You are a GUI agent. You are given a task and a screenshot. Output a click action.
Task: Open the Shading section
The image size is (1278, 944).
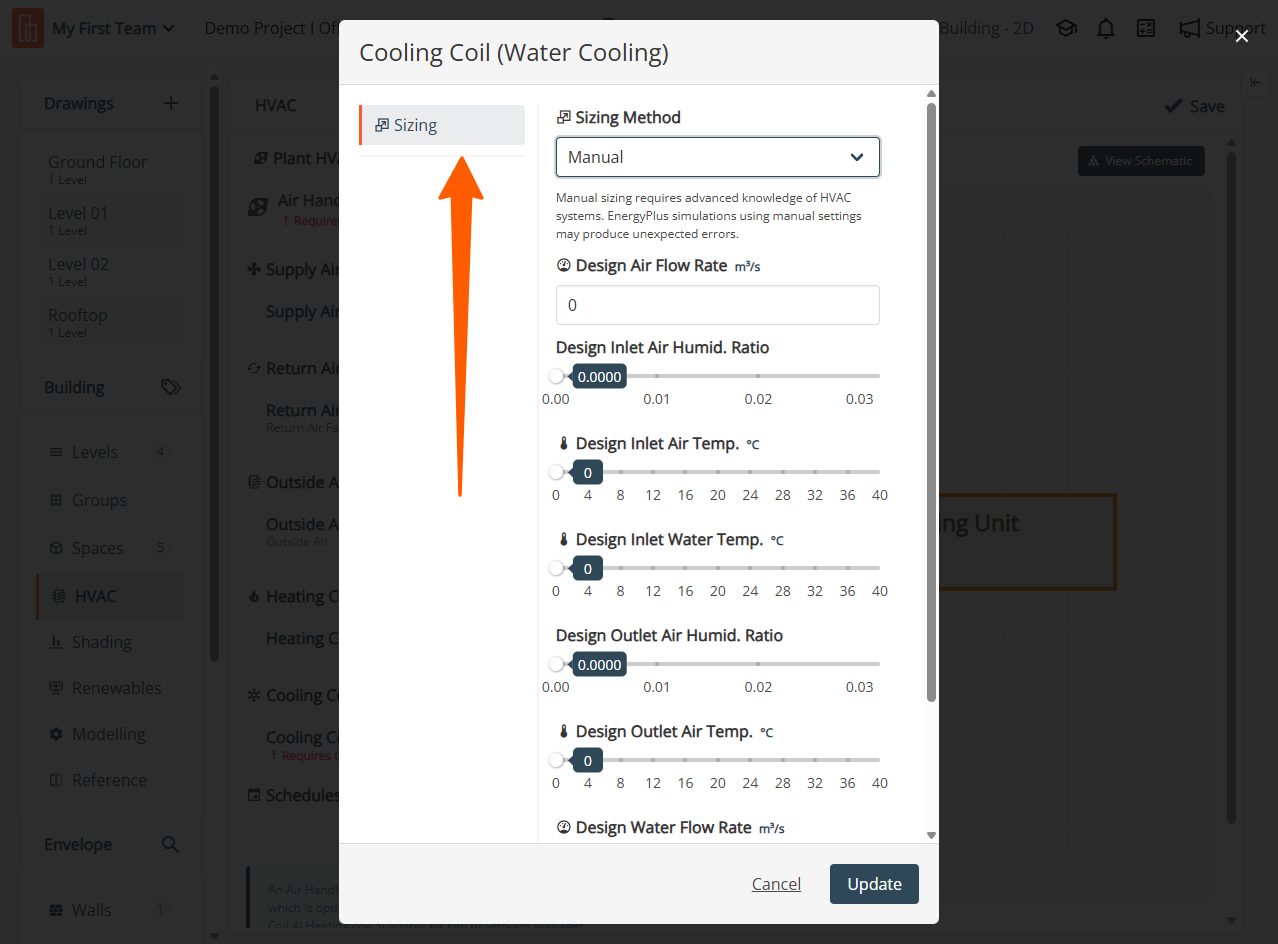101,642
